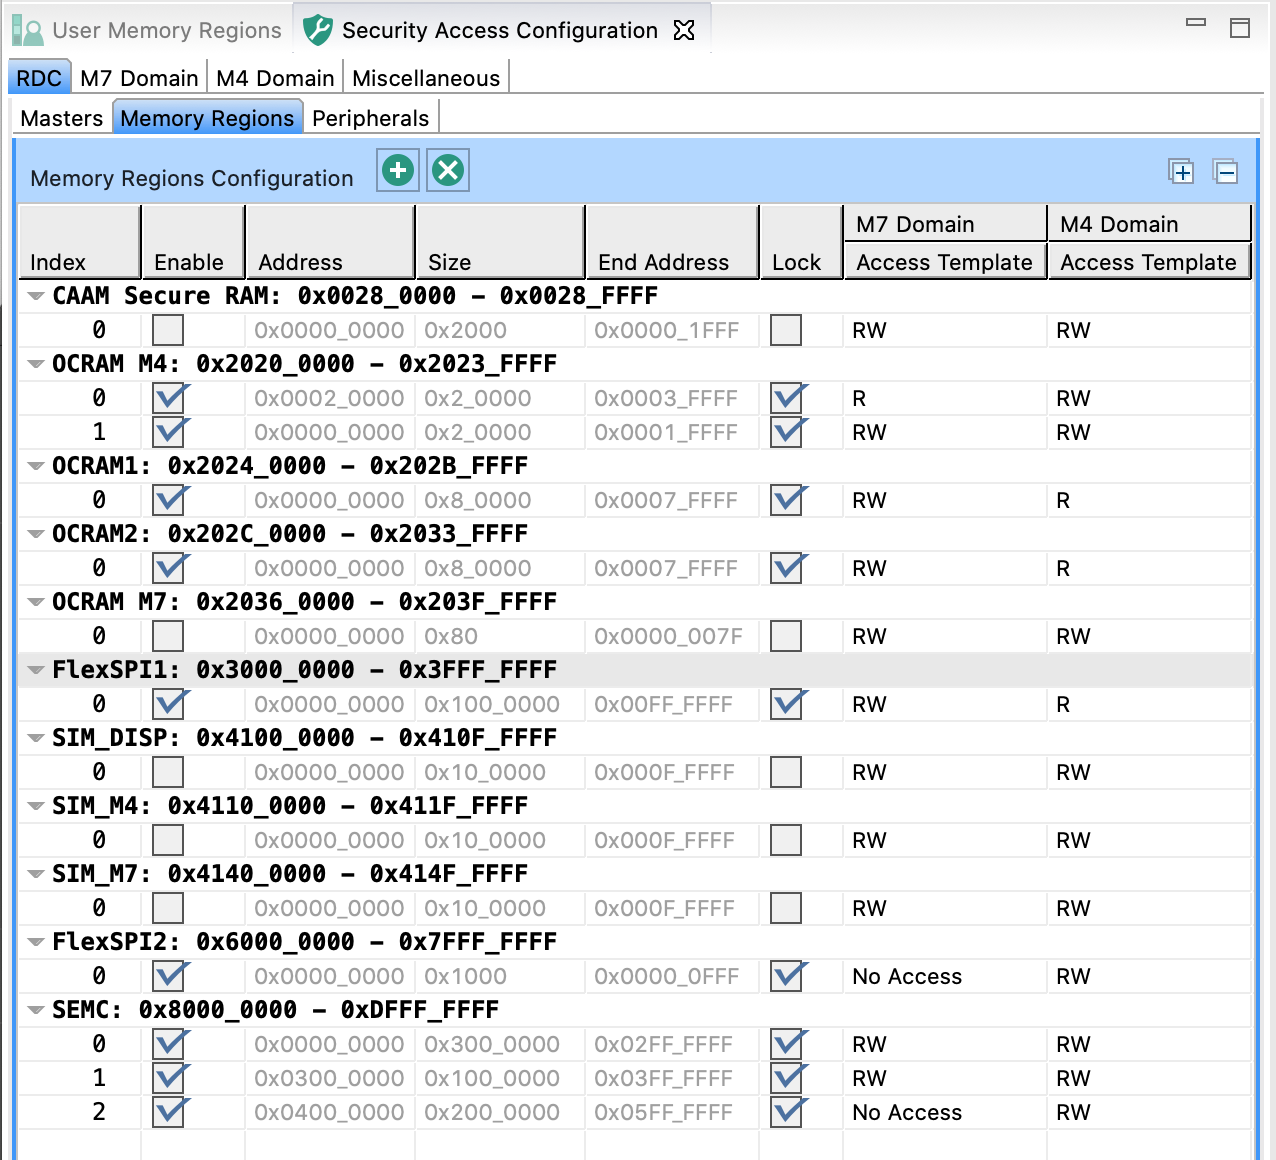The image size is (1276, 1160).
Task: Collapse the SEMC region group
Action: 36,1010
